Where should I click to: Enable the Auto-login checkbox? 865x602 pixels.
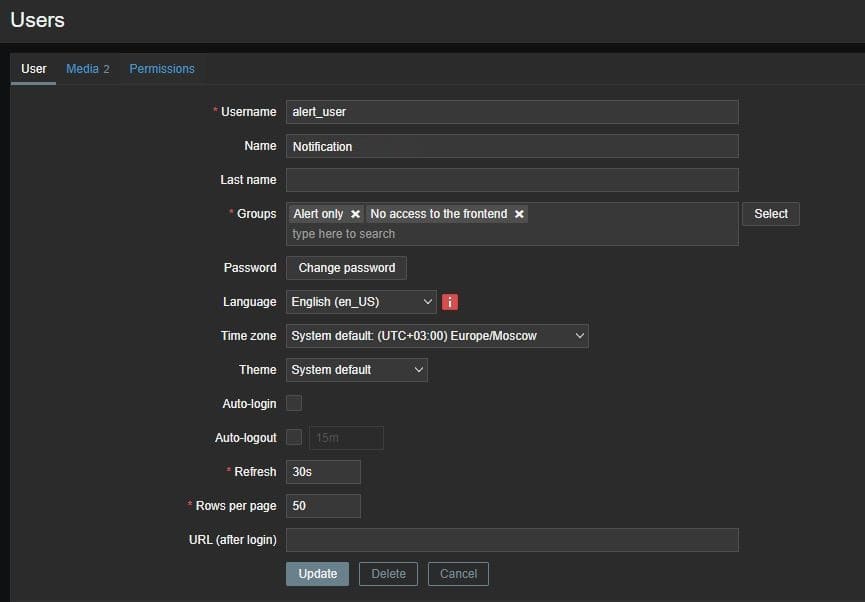pyautogui.click(x=294, y=403)
